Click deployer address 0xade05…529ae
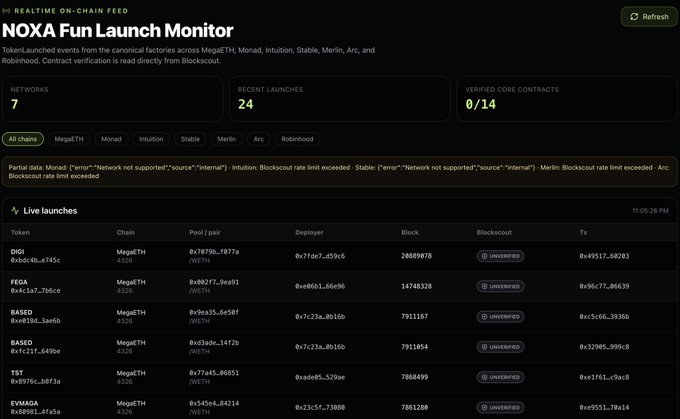The width and height of the screenshot is (680, 419). (x=320, y=377)
